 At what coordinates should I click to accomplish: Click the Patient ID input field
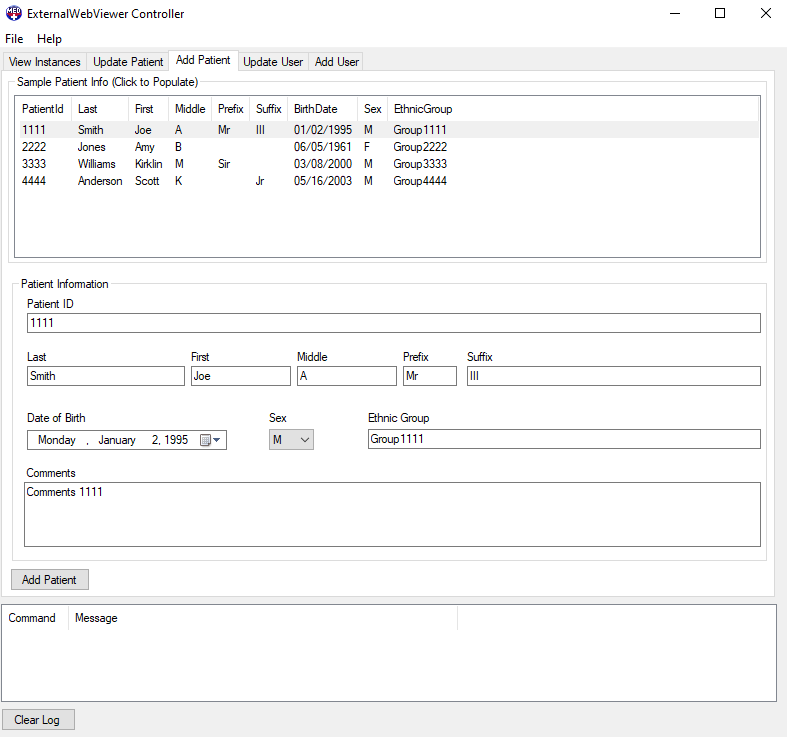pos(394,323)
